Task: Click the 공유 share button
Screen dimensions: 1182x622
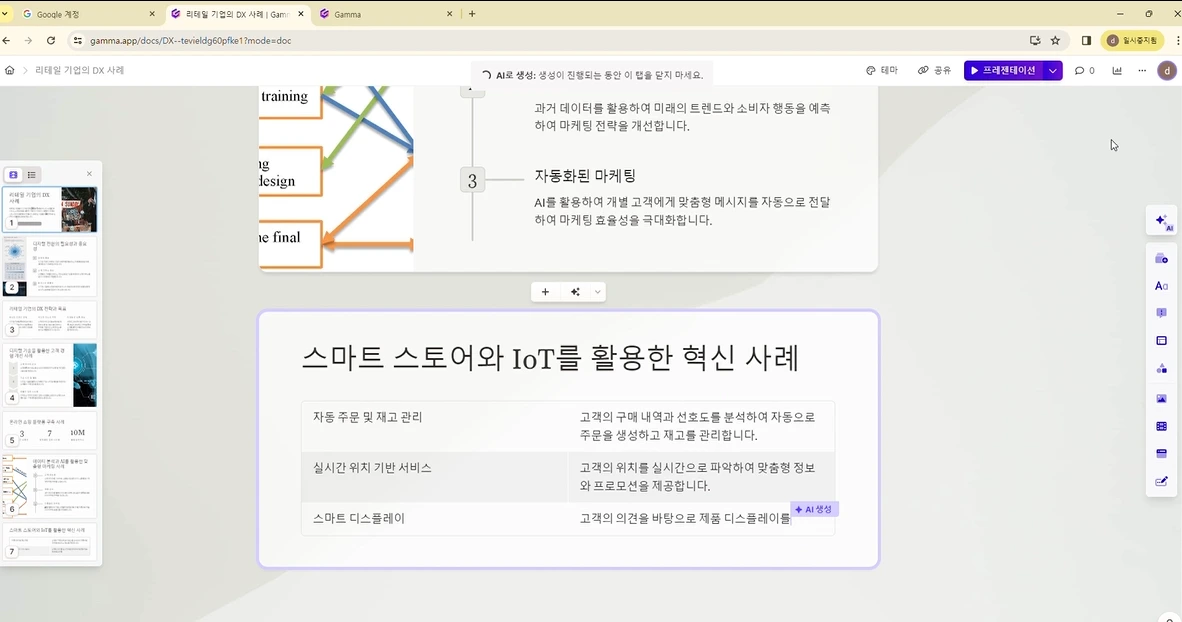Action: (934, 70)
